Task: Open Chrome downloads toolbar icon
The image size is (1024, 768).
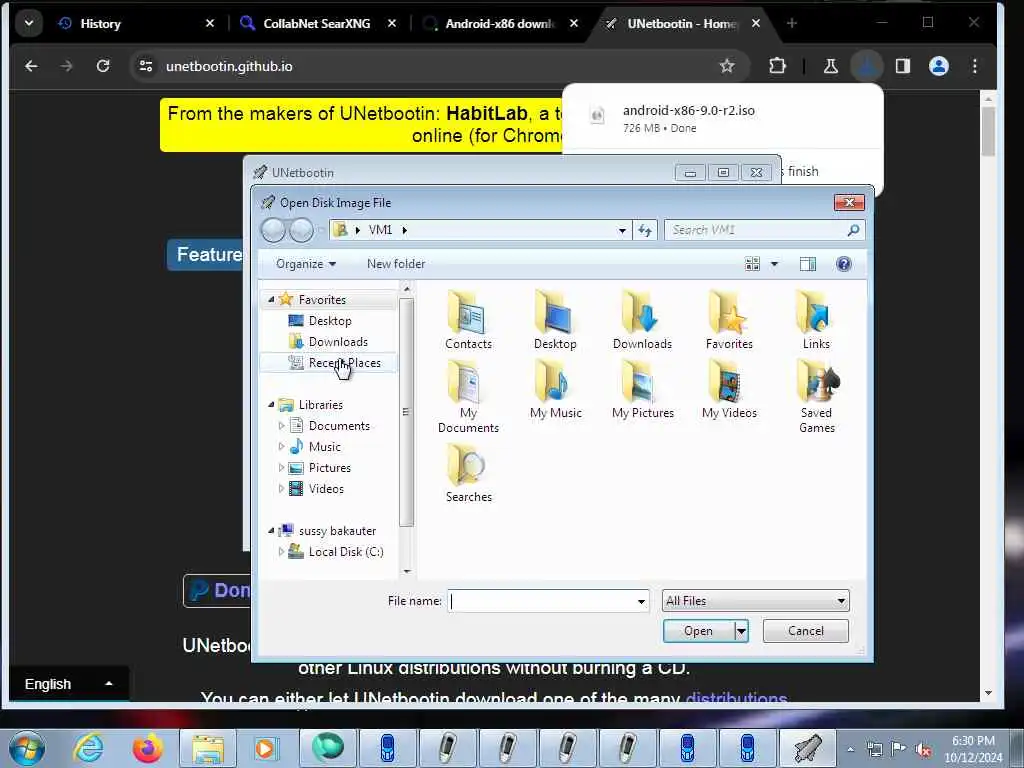Action: click(867, 66)
